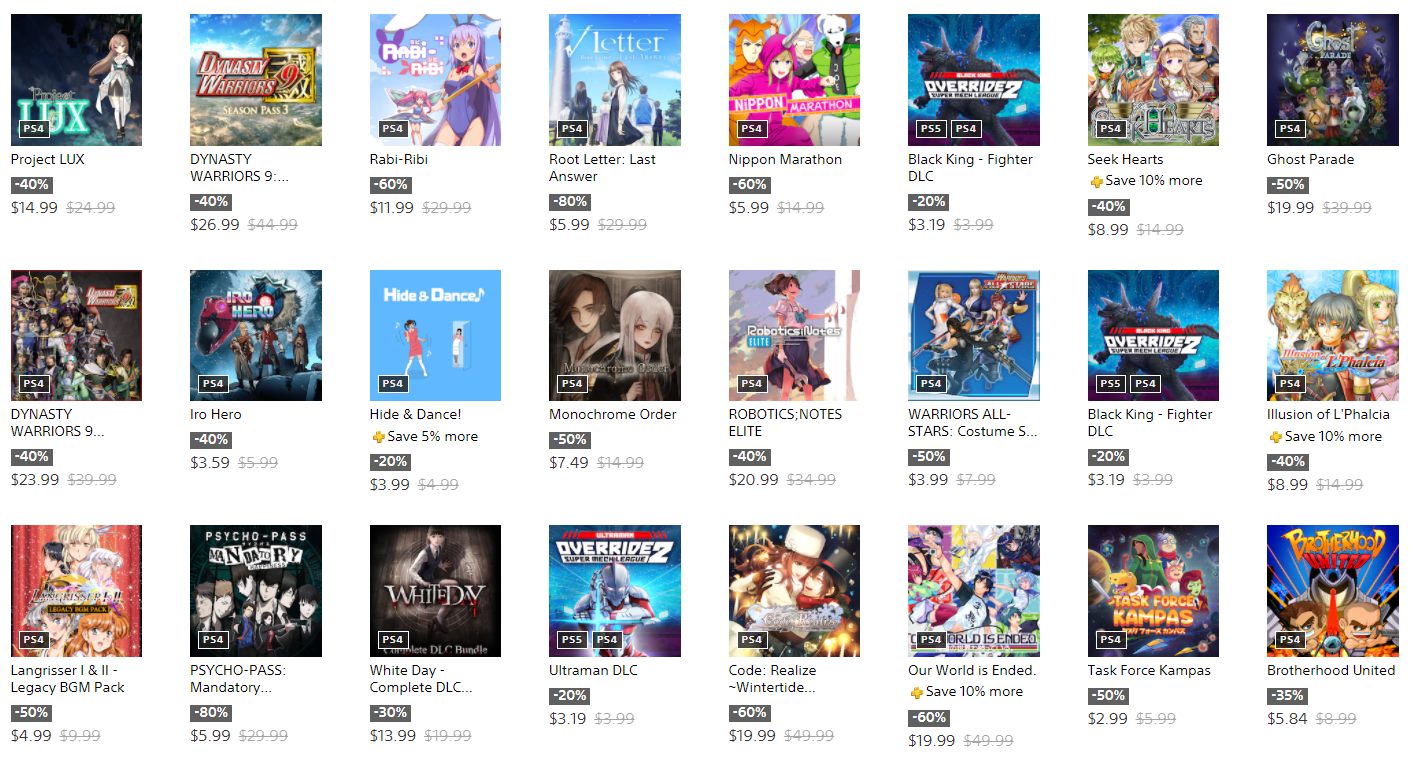The image size is (1409, 759).
Task: Open ROBOTICS;NOTES ELITE title link
Action: [785, 423]
